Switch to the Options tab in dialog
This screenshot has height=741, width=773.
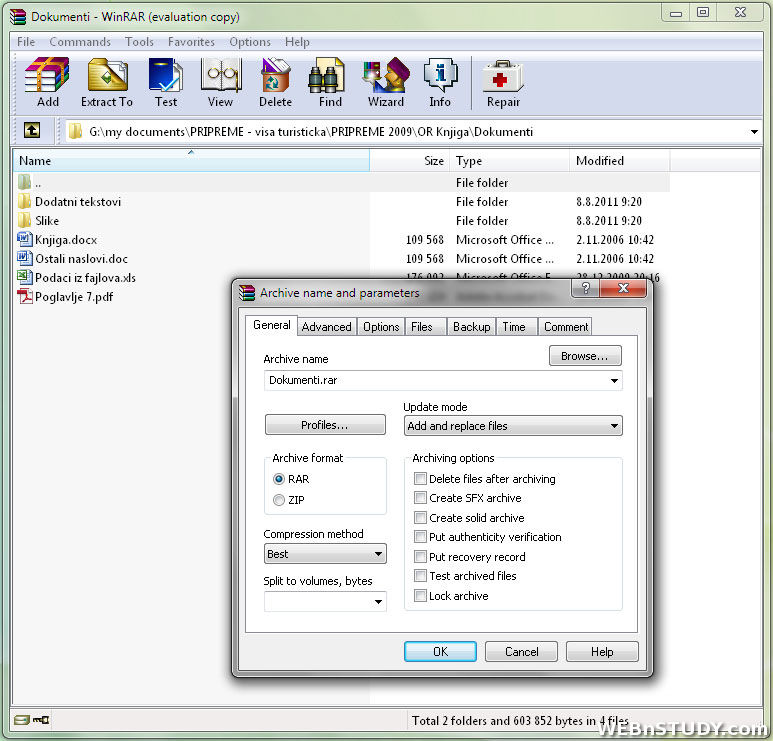point(381,327)
